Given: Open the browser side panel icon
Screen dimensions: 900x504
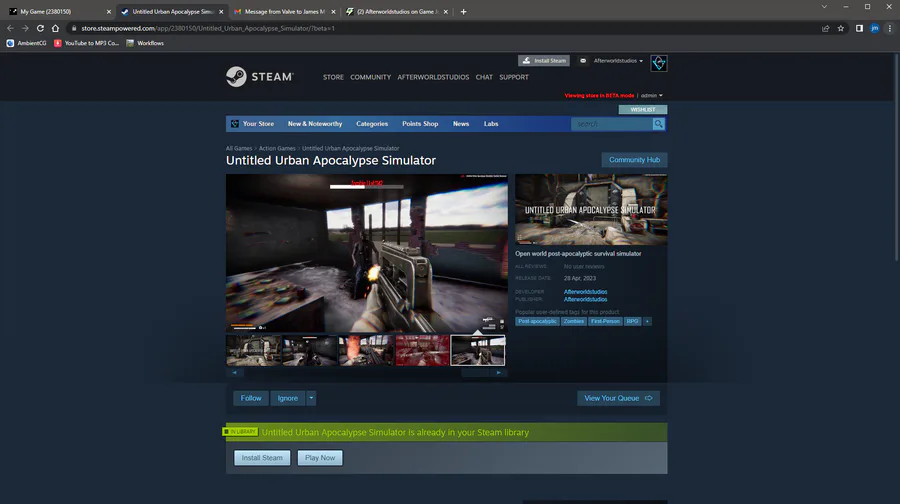Looking at the screenshot, I should coord(859,28).
